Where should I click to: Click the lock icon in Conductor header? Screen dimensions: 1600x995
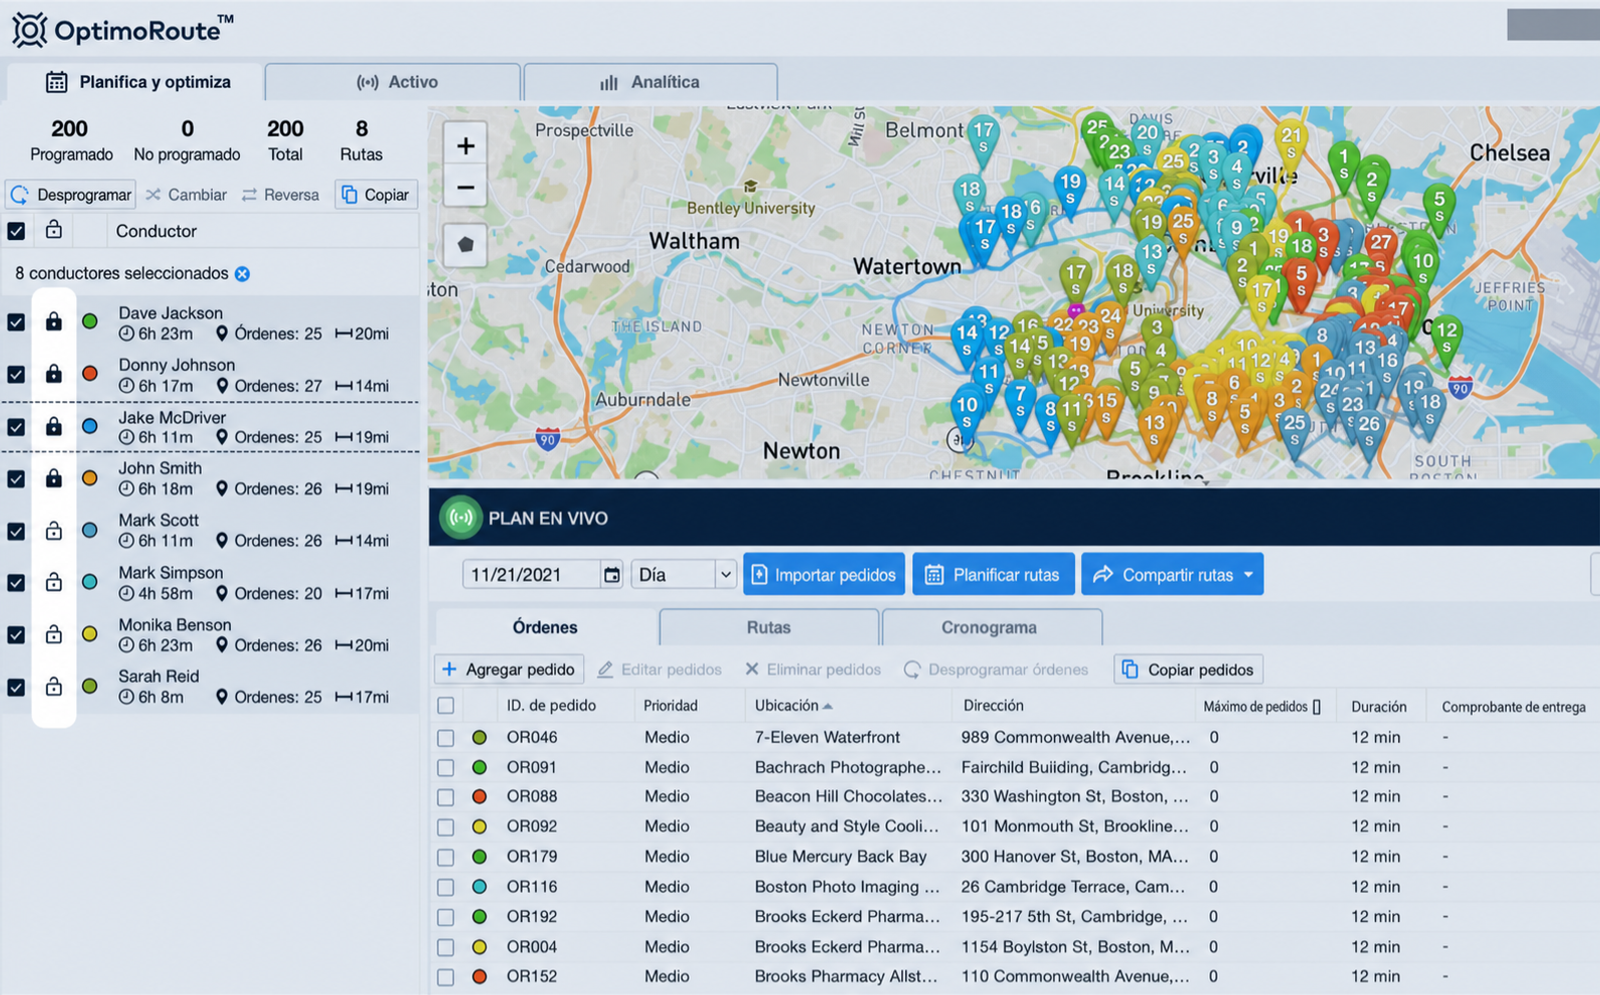54,230
